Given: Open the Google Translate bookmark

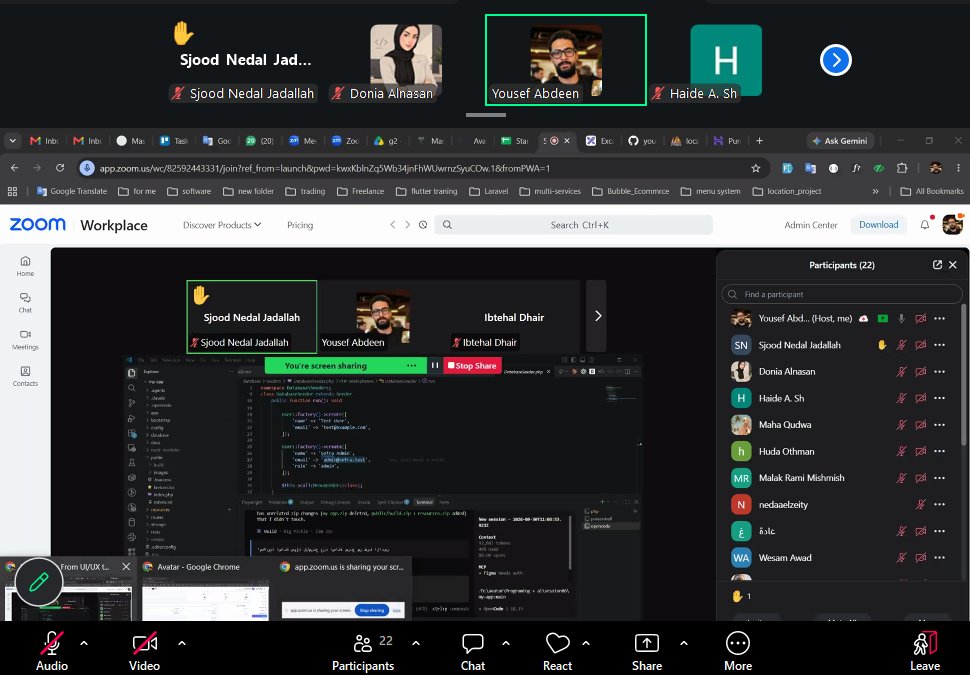Looking at the screenshot, I should click(72, 191).
